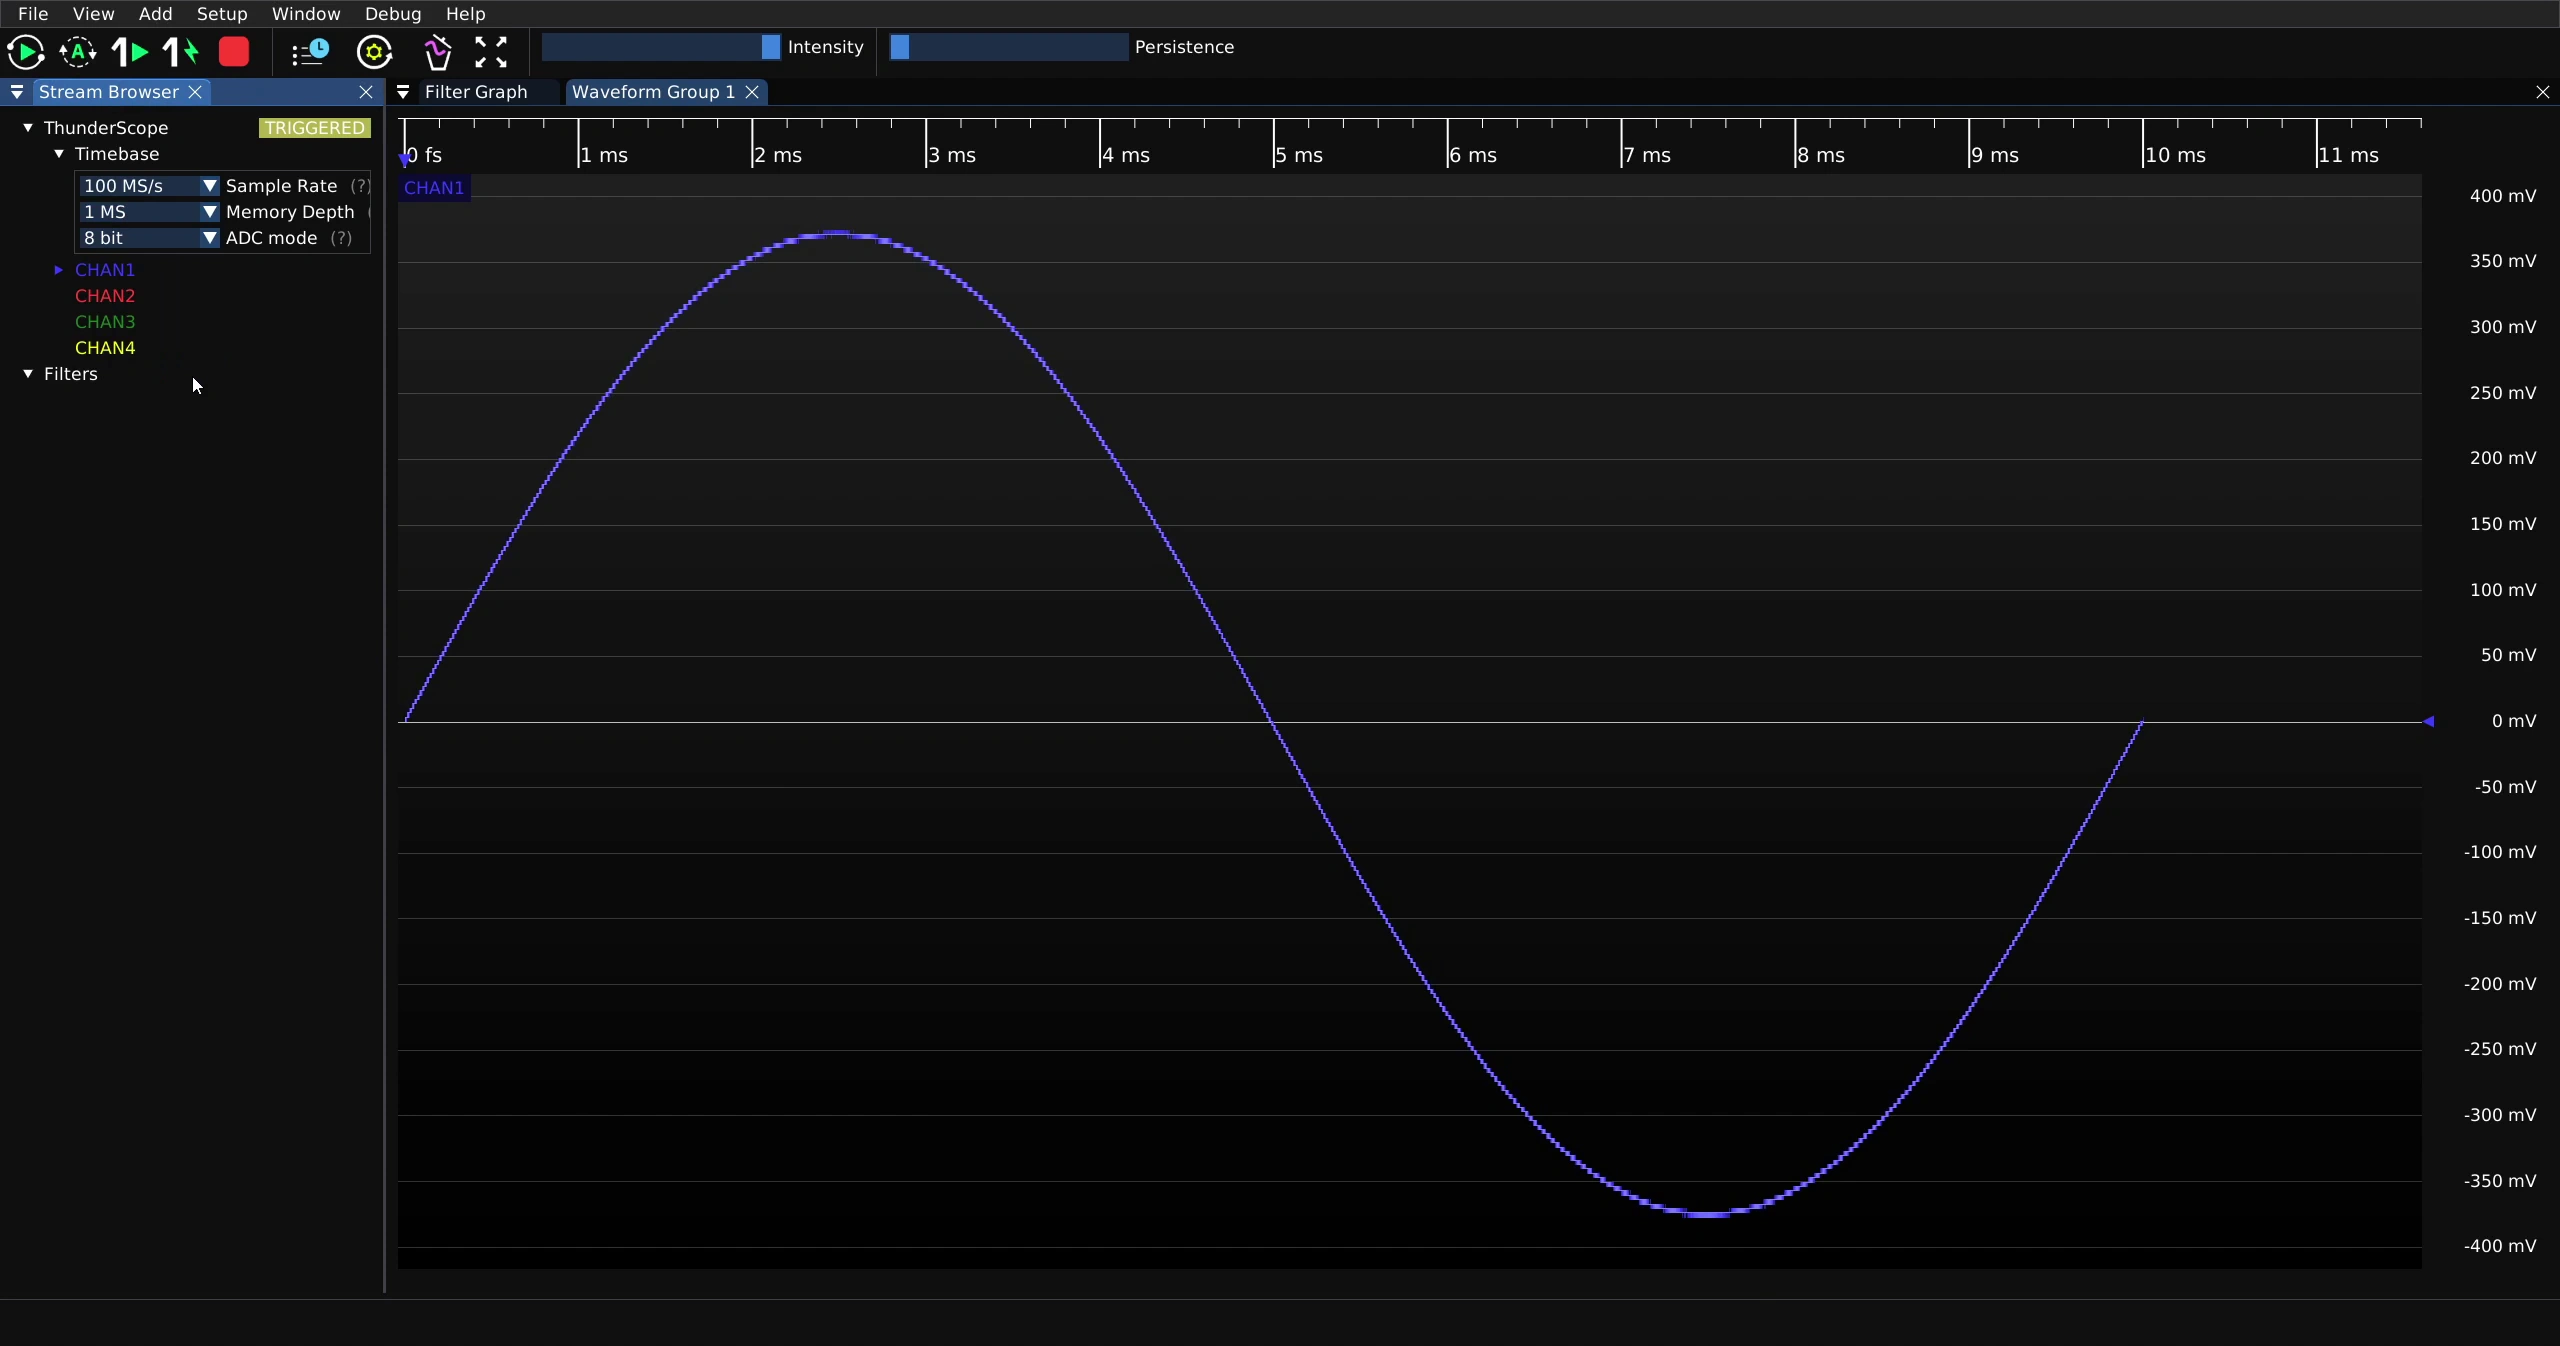
Task: Expand the CHAN1 tree arrow
Action: tap(59, 270)
